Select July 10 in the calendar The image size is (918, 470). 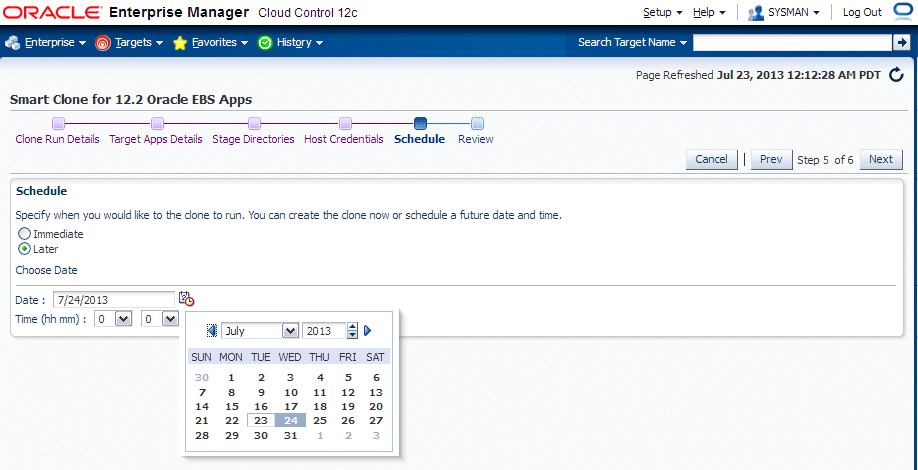click(291, 392)
